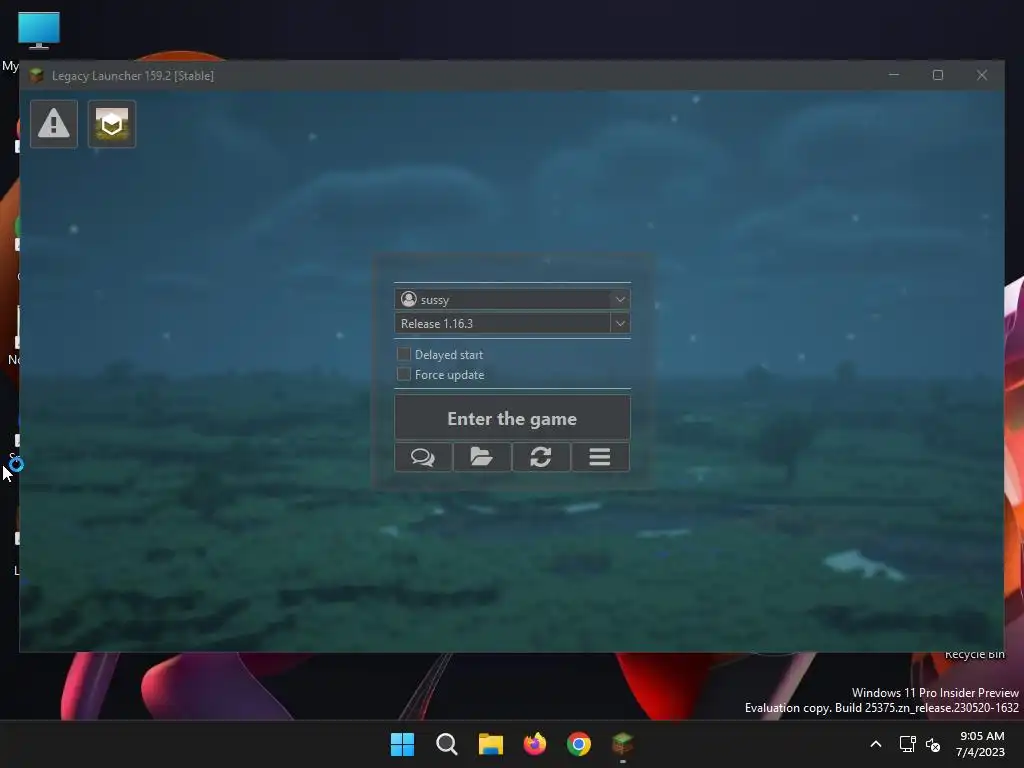The height and width of the screenshot is (768, 1024).
Task: Open the muted volume tray icon
Action: tap(933, 744)
